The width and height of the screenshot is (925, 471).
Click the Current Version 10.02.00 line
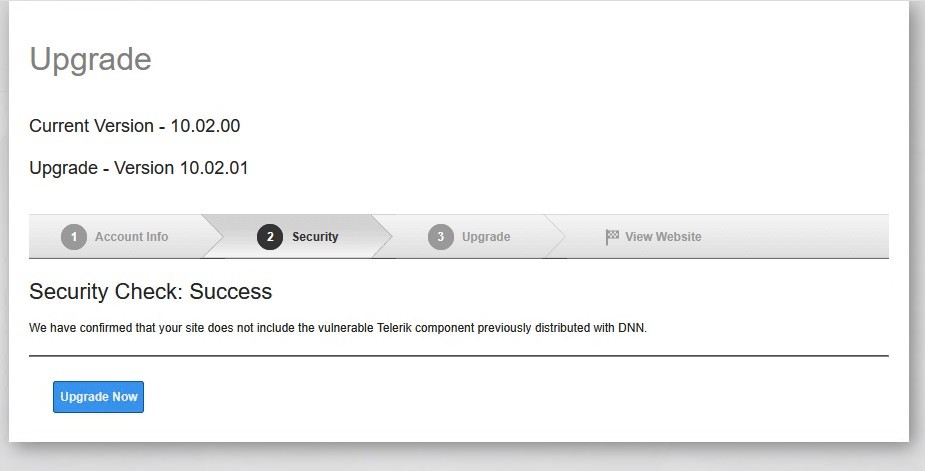(x=134, y=126)
